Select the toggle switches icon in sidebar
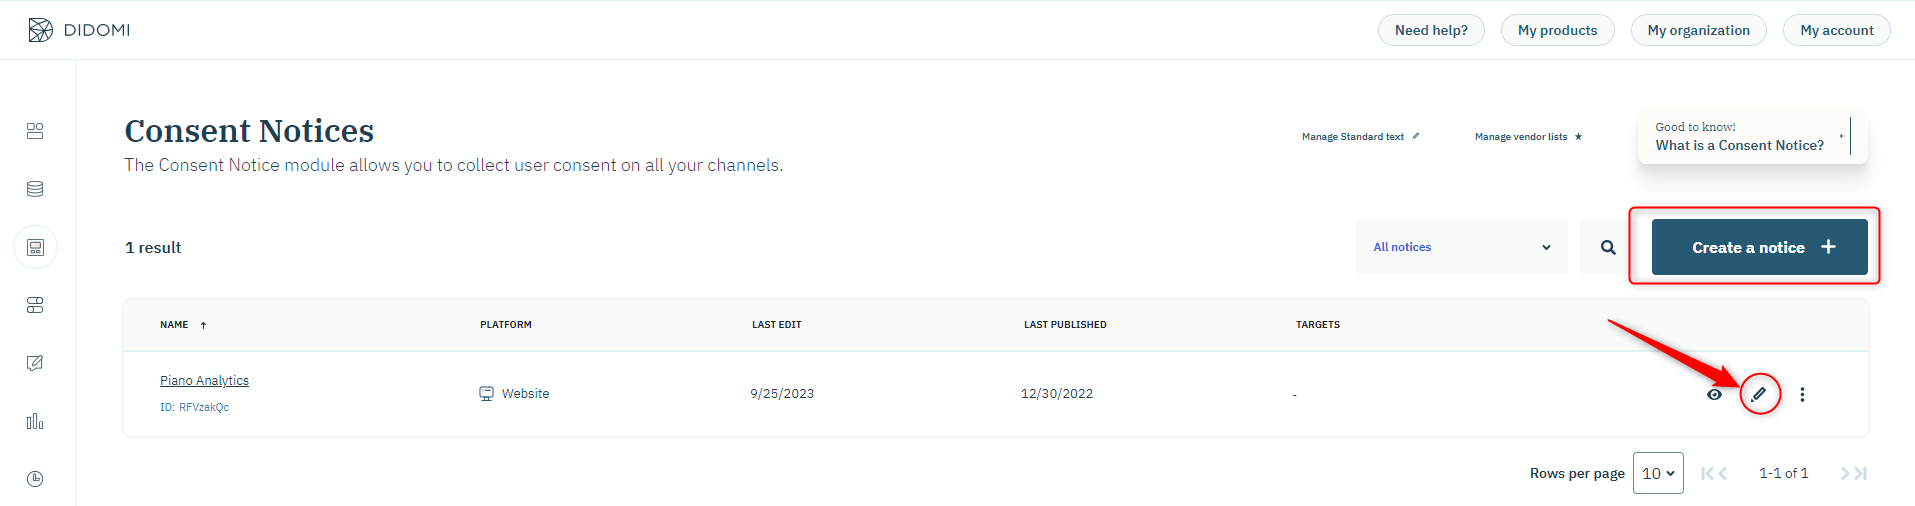This screenshot has height=506, width=1915. coord(35,305)
